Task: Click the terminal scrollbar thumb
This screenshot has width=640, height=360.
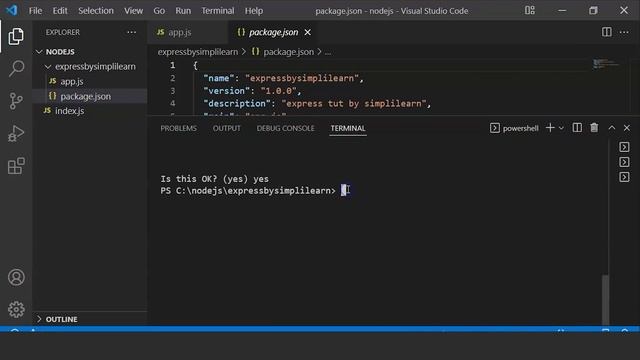Action: [606, 300]
